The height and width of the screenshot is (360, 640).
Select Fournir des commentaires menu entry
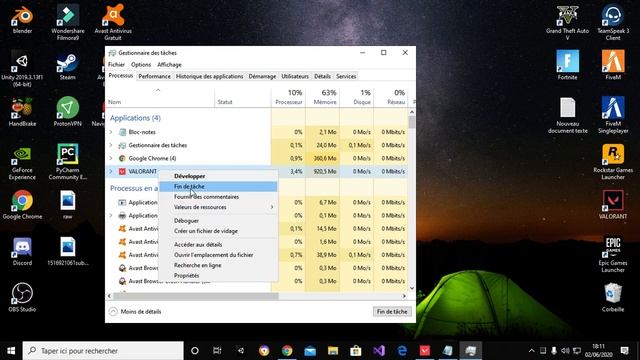pyautogui.click(x=218, y=196)
